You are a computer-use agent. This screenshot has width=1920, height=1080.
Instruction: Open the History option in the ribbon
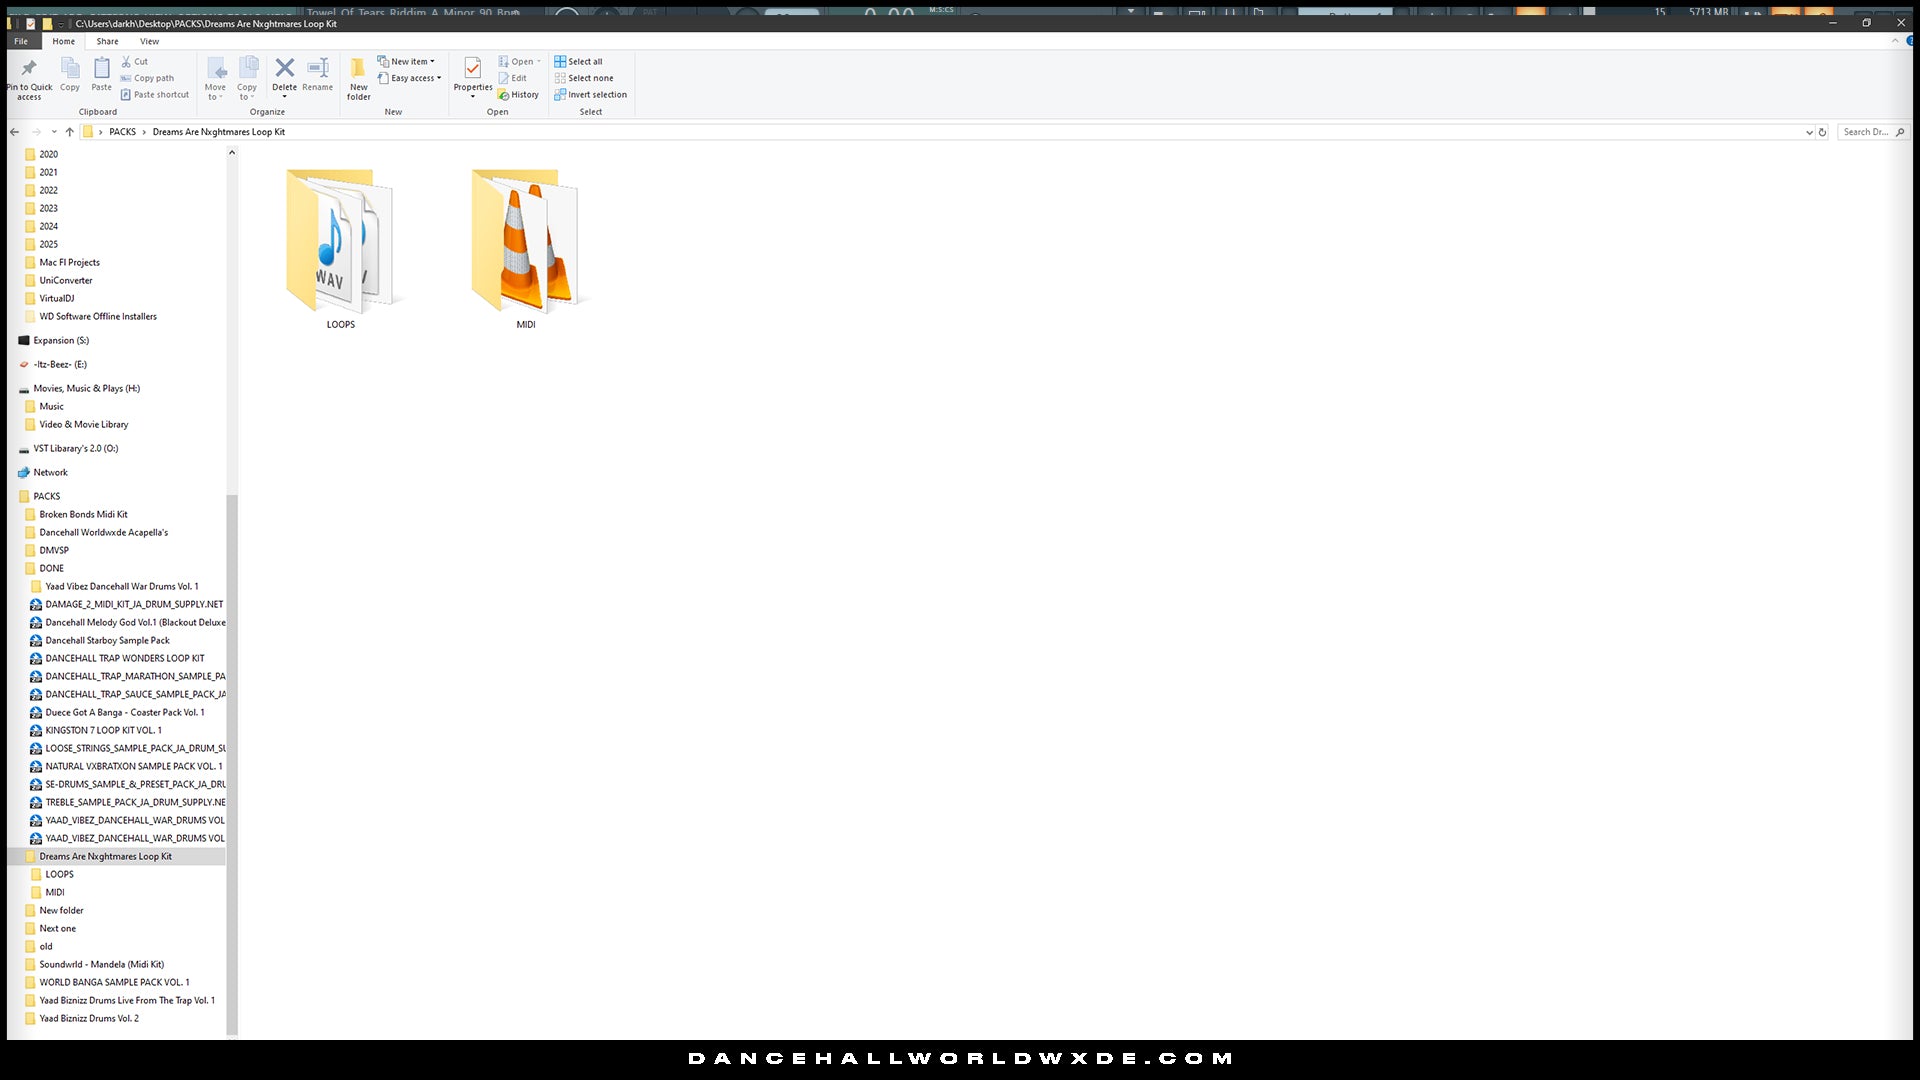coord(518,95)
